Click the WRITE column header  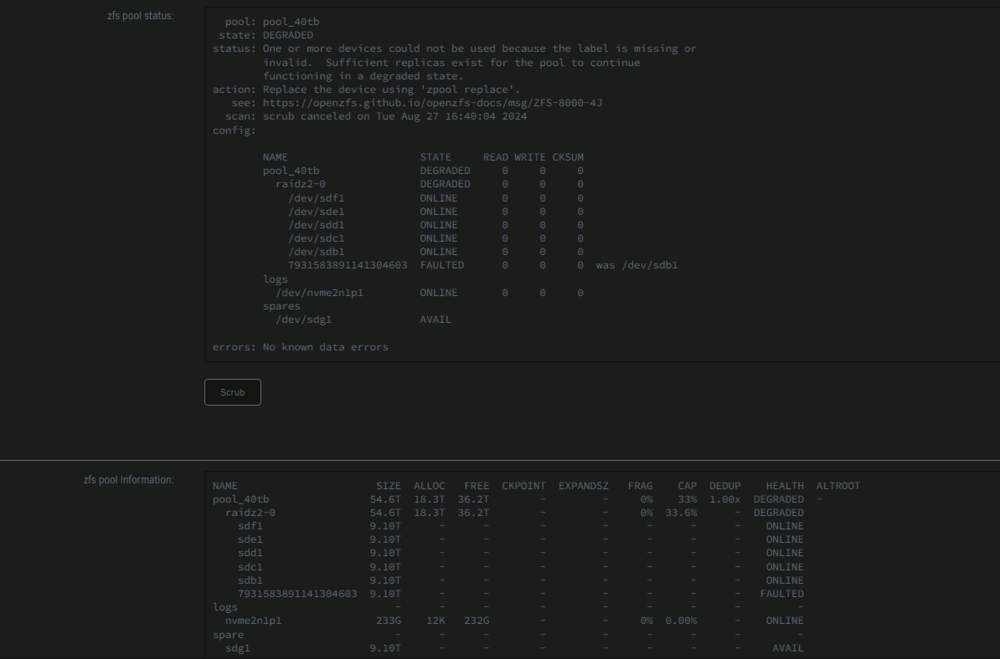pyautogui.click(x=530, y=157)
